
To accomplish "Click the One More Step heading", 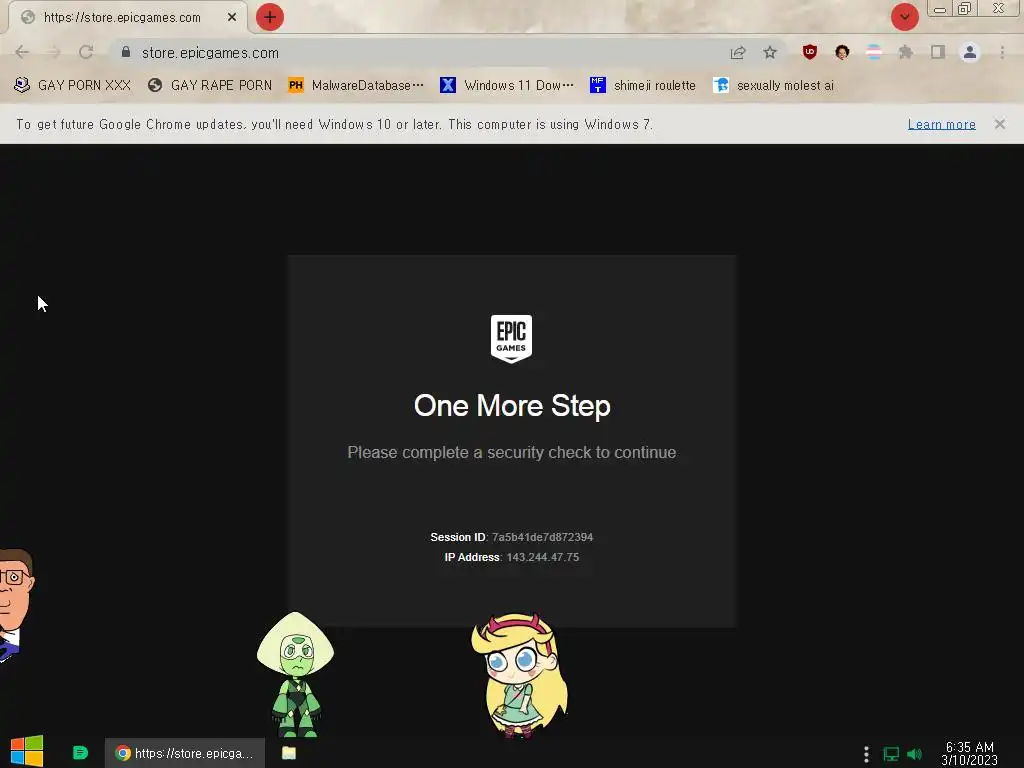I will 512,406.
